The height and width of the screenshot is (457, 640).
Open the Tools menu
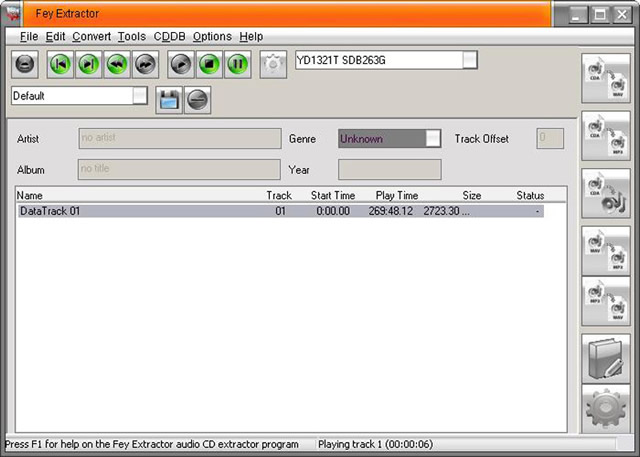(x=132, y=37)
